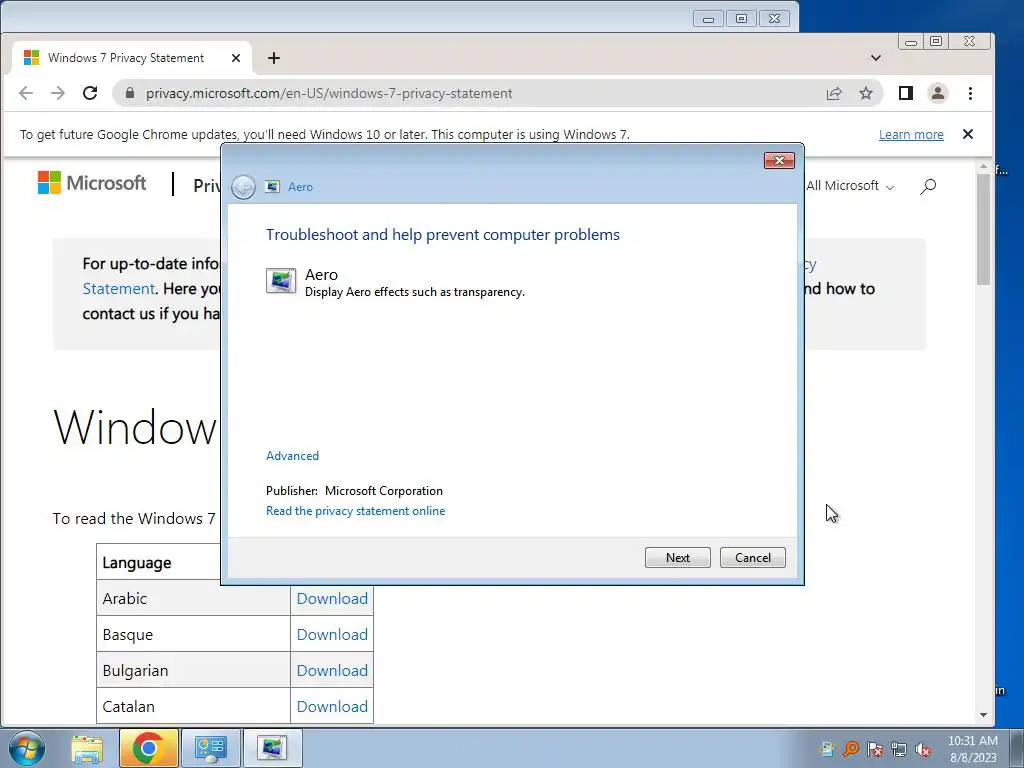Go back in the Aero troubleshooter

[244, 187]
